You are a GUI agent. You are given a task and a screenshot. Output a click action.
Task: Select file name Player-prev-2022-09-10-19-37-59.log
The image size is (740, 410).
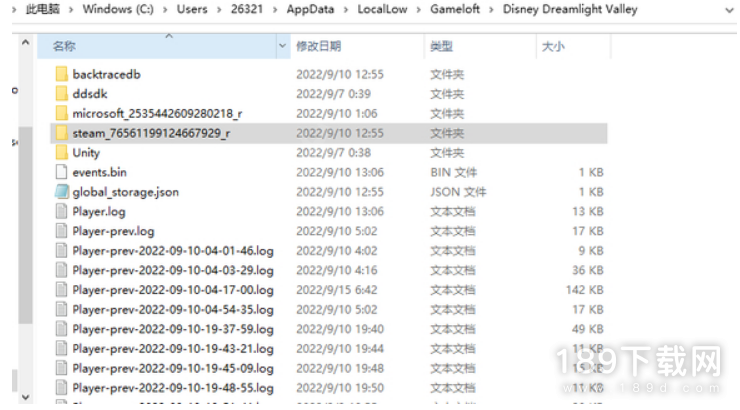(x=173, y=329)
